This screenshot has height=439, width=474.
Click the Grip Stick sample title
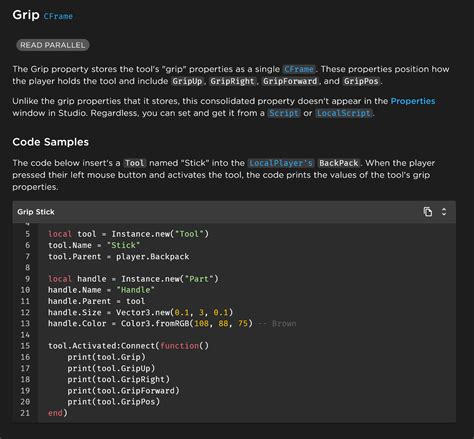click(36, 212)
